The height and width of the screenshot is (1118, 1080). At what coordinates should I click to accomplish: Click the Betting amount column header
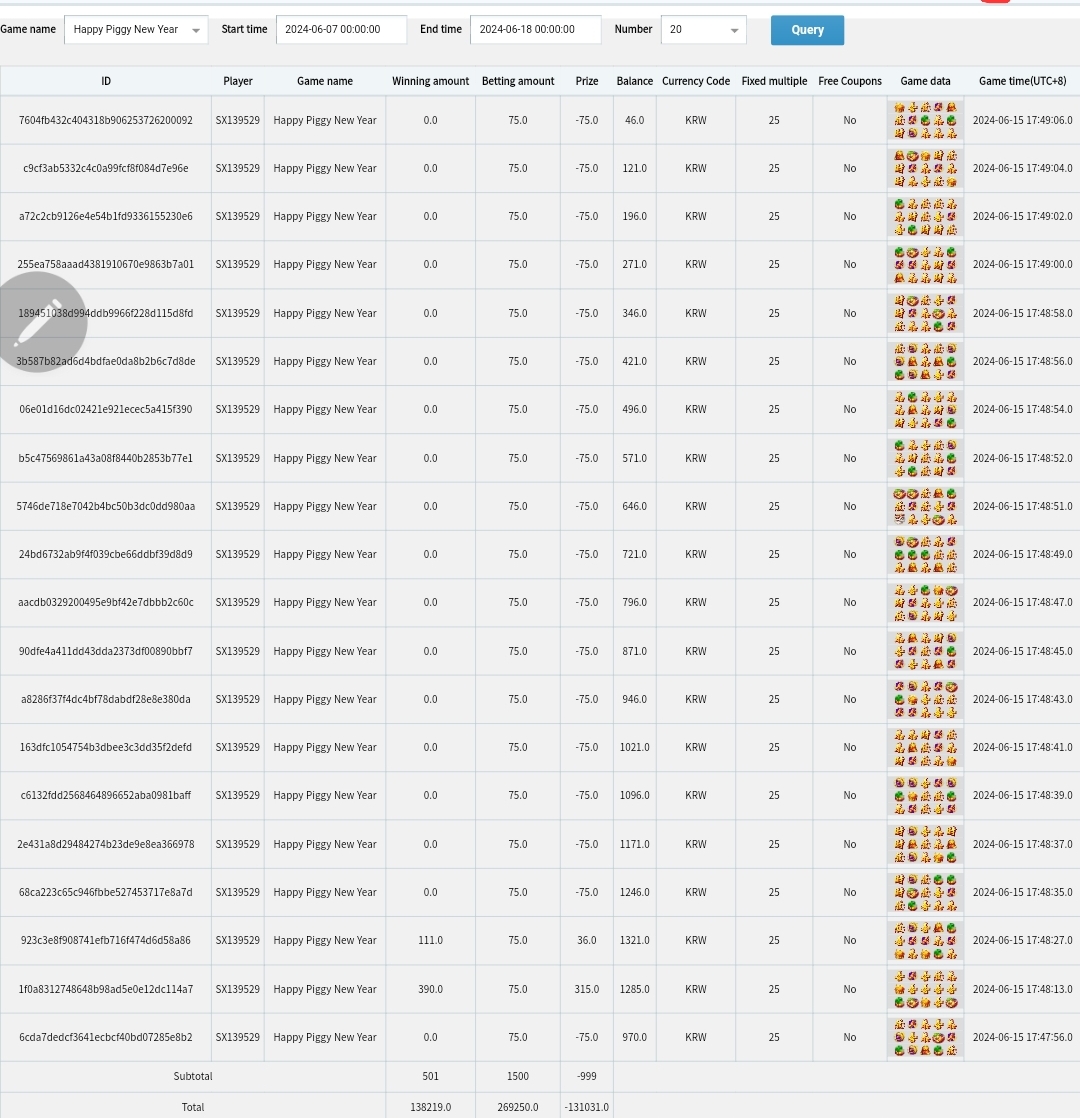[518, 81]
